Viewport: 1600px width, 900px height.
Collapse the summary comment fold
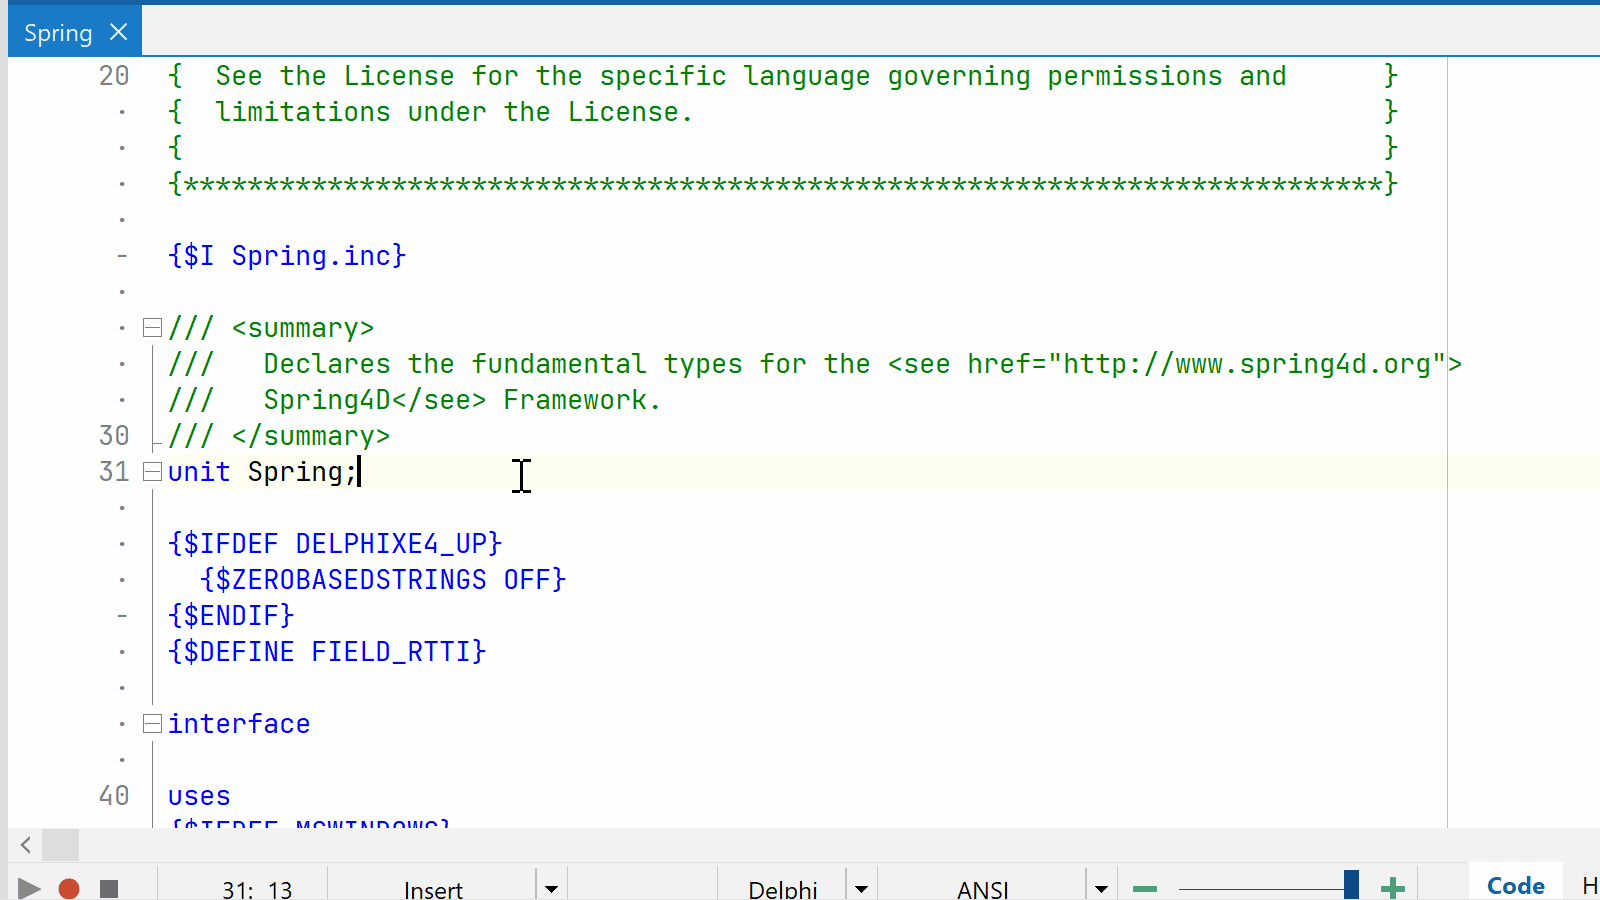(152, 328)
